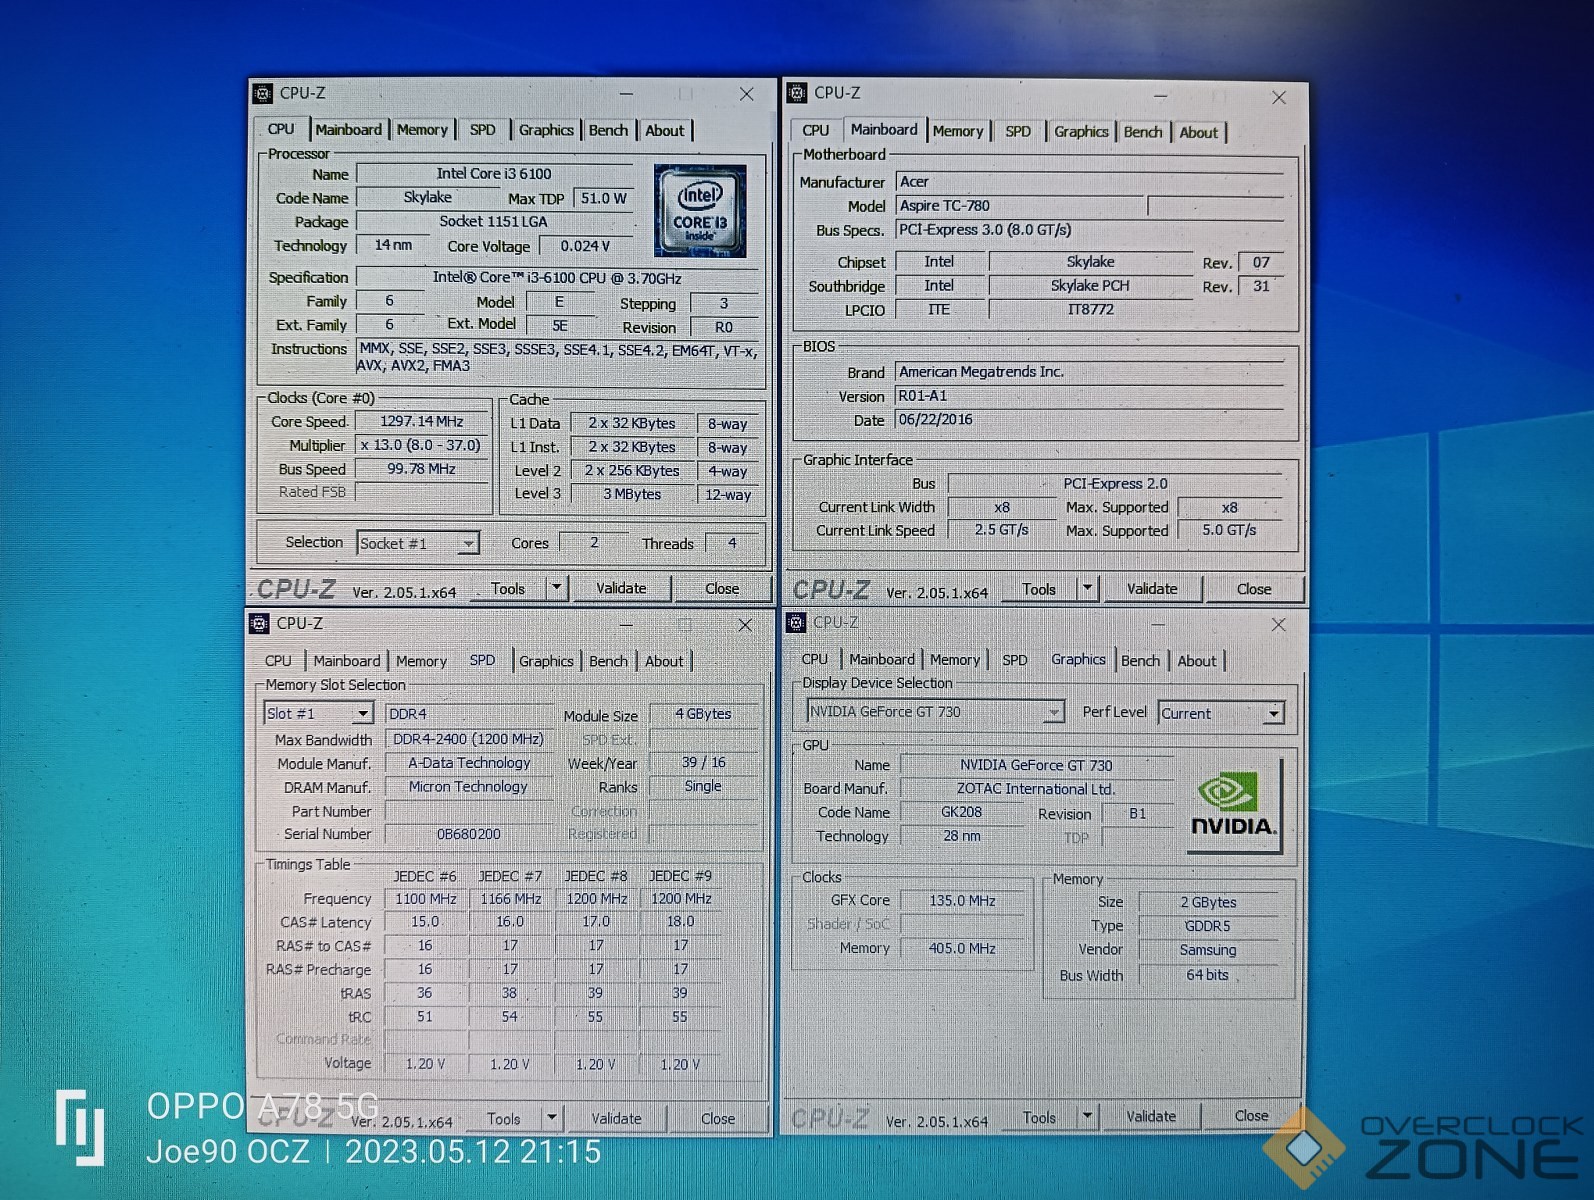Open the NVIDIA GeForce GT 730 display device dropdown
This screenshot has height=1200, width=1594.
1053,712
